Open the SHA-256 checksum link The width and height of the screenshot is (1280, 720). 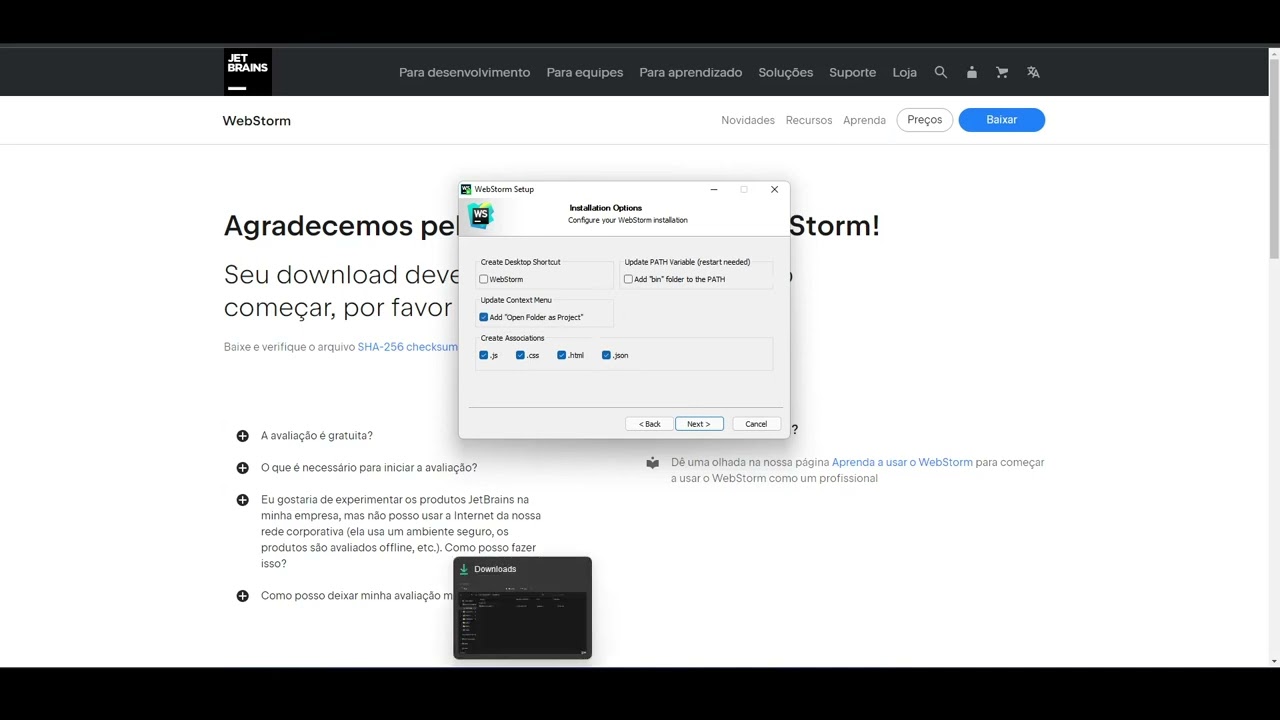[x=408, y=347]
